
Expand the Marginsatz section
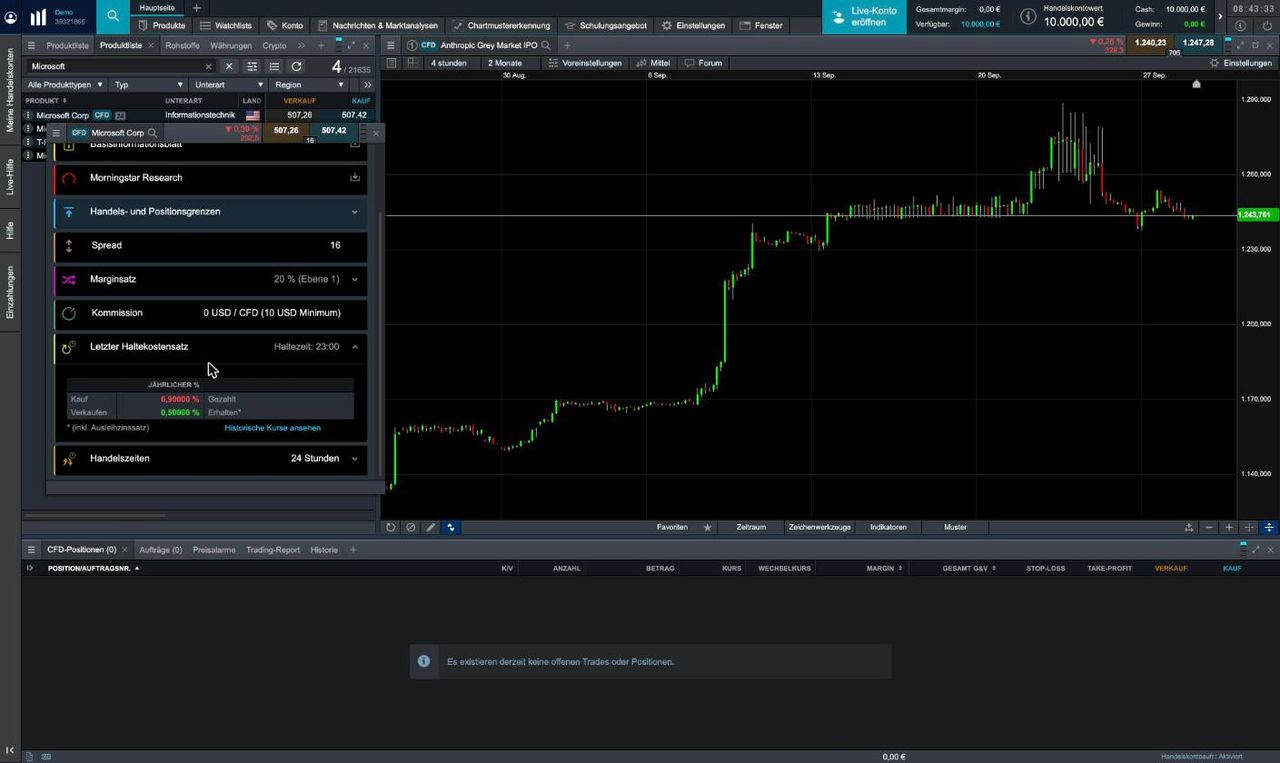click(210, 279)
